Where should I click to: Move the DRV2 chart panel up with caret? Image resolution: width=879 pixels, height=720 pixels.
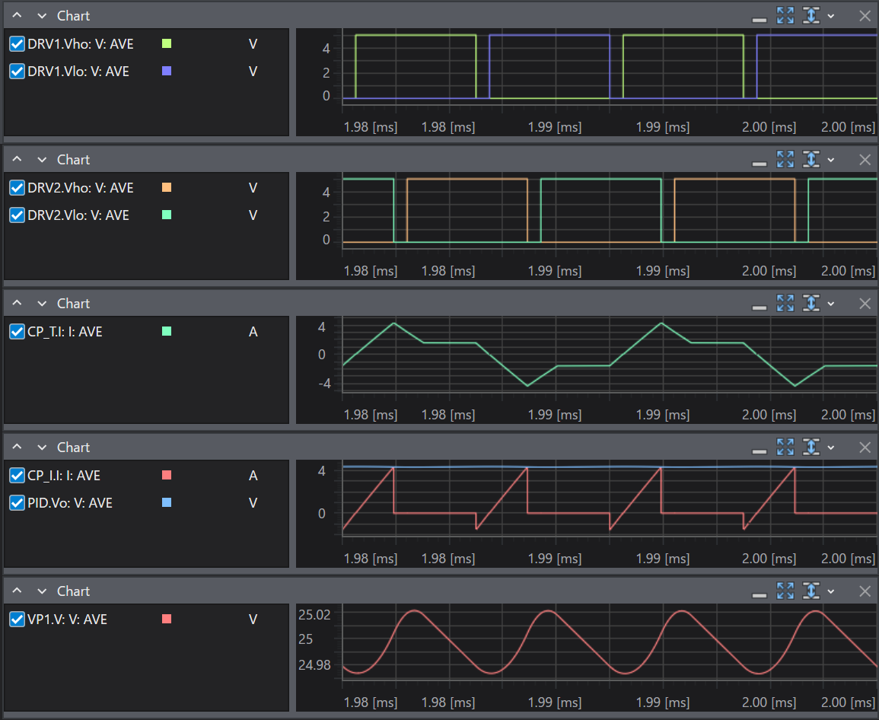click(17, 160)
